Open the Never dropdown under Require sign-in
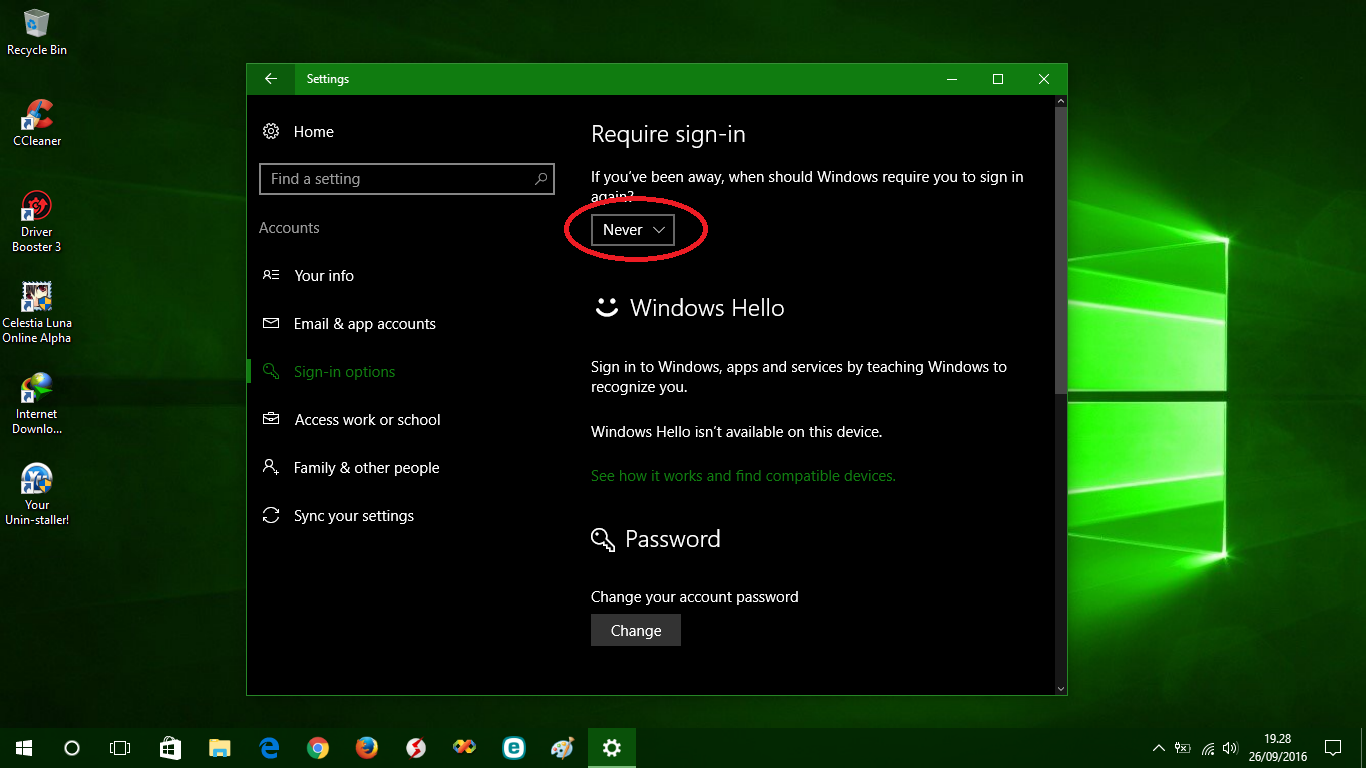Image resolution: width=1366 pixels, height=768 pixels. [x=632, y=229]
